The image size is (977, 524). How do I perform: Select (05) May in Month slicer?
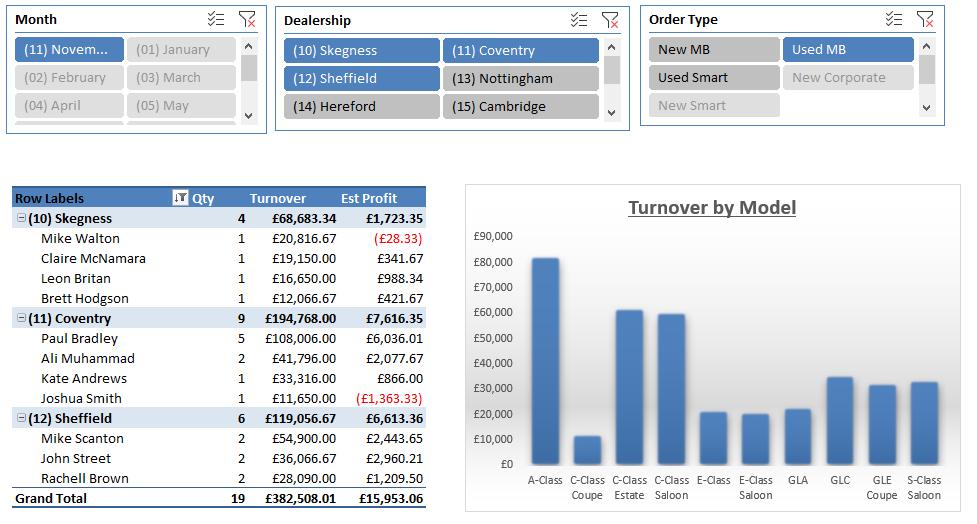(181, 105)
